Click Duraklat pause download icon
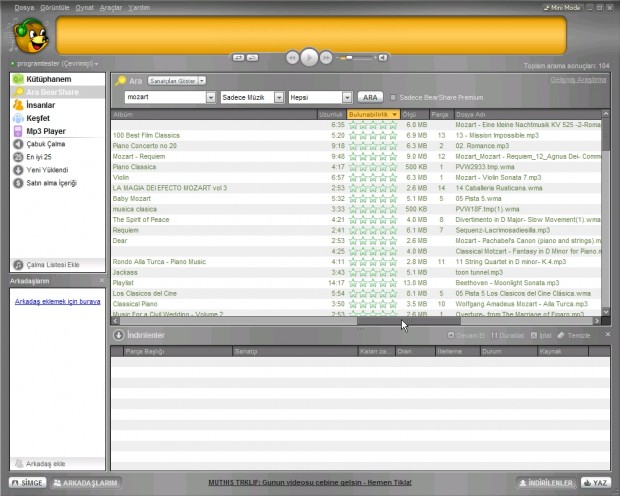This screenshot has width=620, height=496. tap(494, 335)
